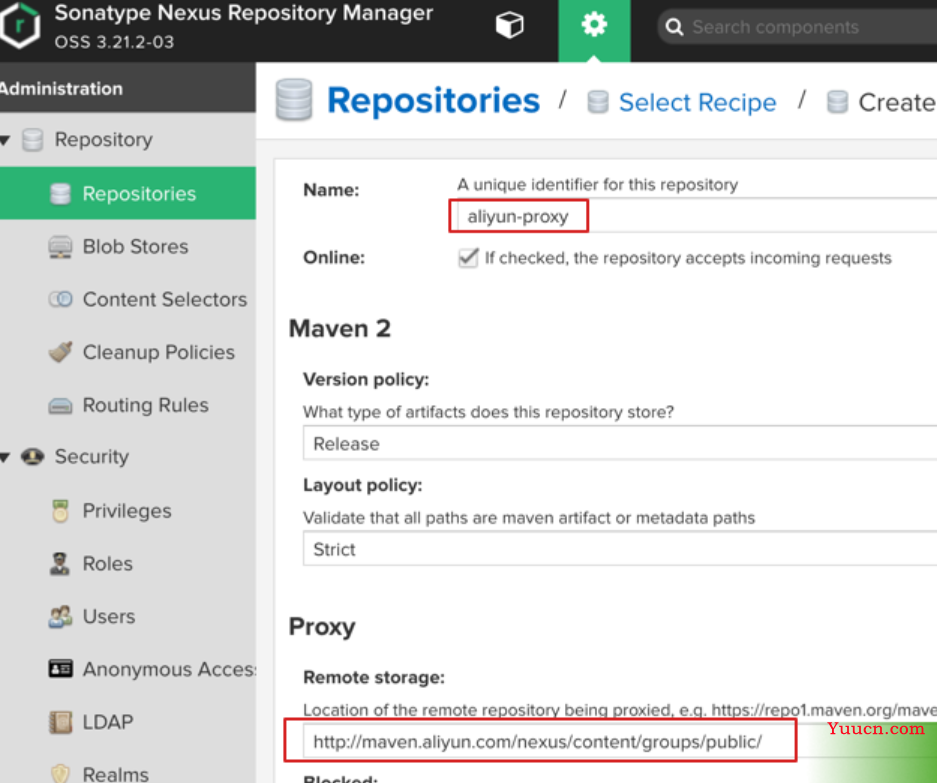Go back to Select Recipe breadcrumb

[x=697, y=102]
